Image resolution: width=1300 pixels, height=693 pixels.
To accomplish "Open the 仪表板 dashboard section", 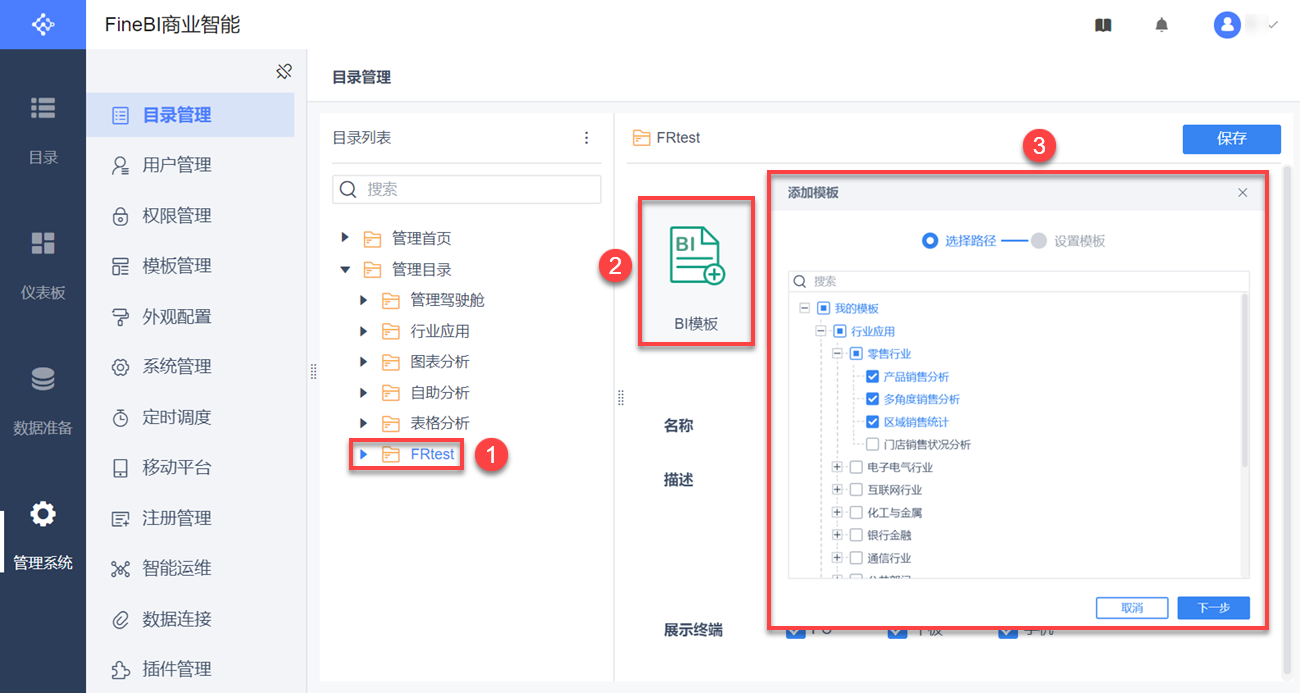I will (43, 265).
